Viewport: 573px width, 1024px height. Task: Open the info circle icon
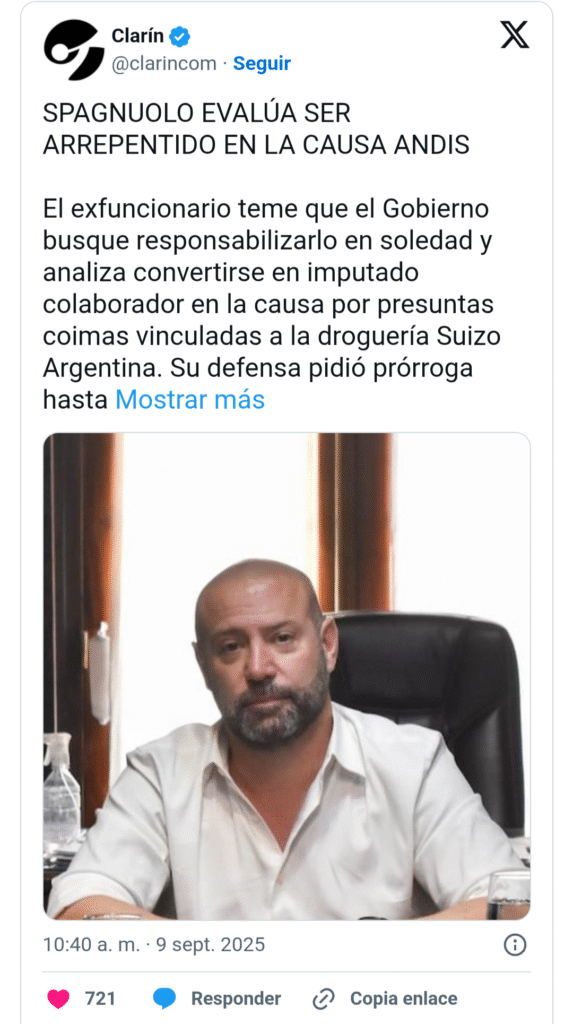tap(515, 944)
